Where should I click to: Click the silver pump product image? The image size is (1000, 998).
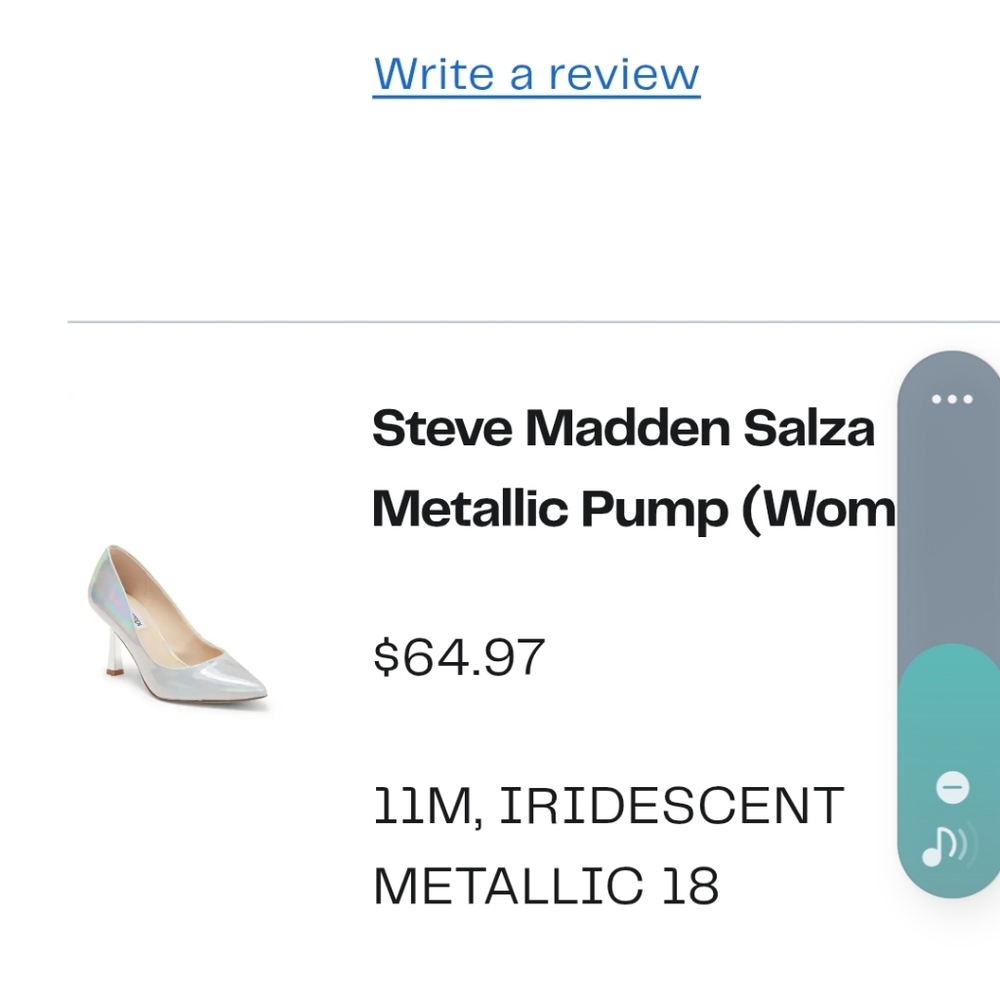click(178, 627)
